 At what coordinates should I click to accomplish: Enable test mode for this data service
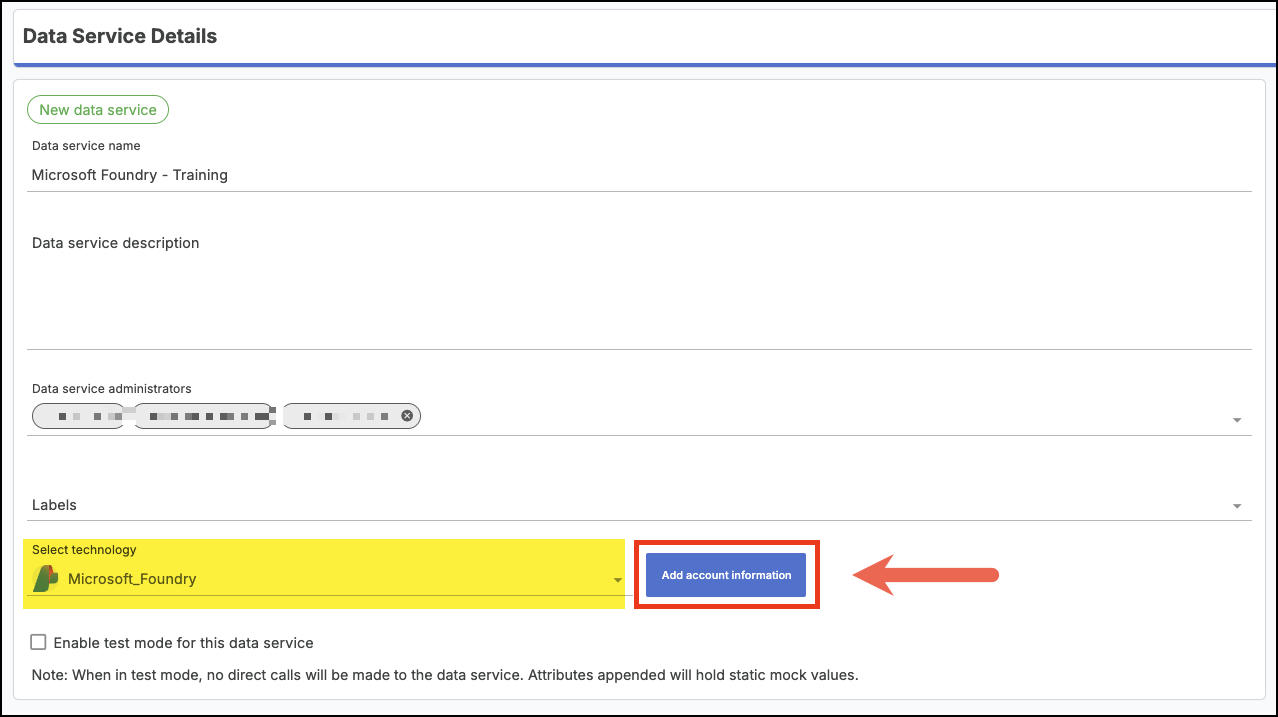38,642
